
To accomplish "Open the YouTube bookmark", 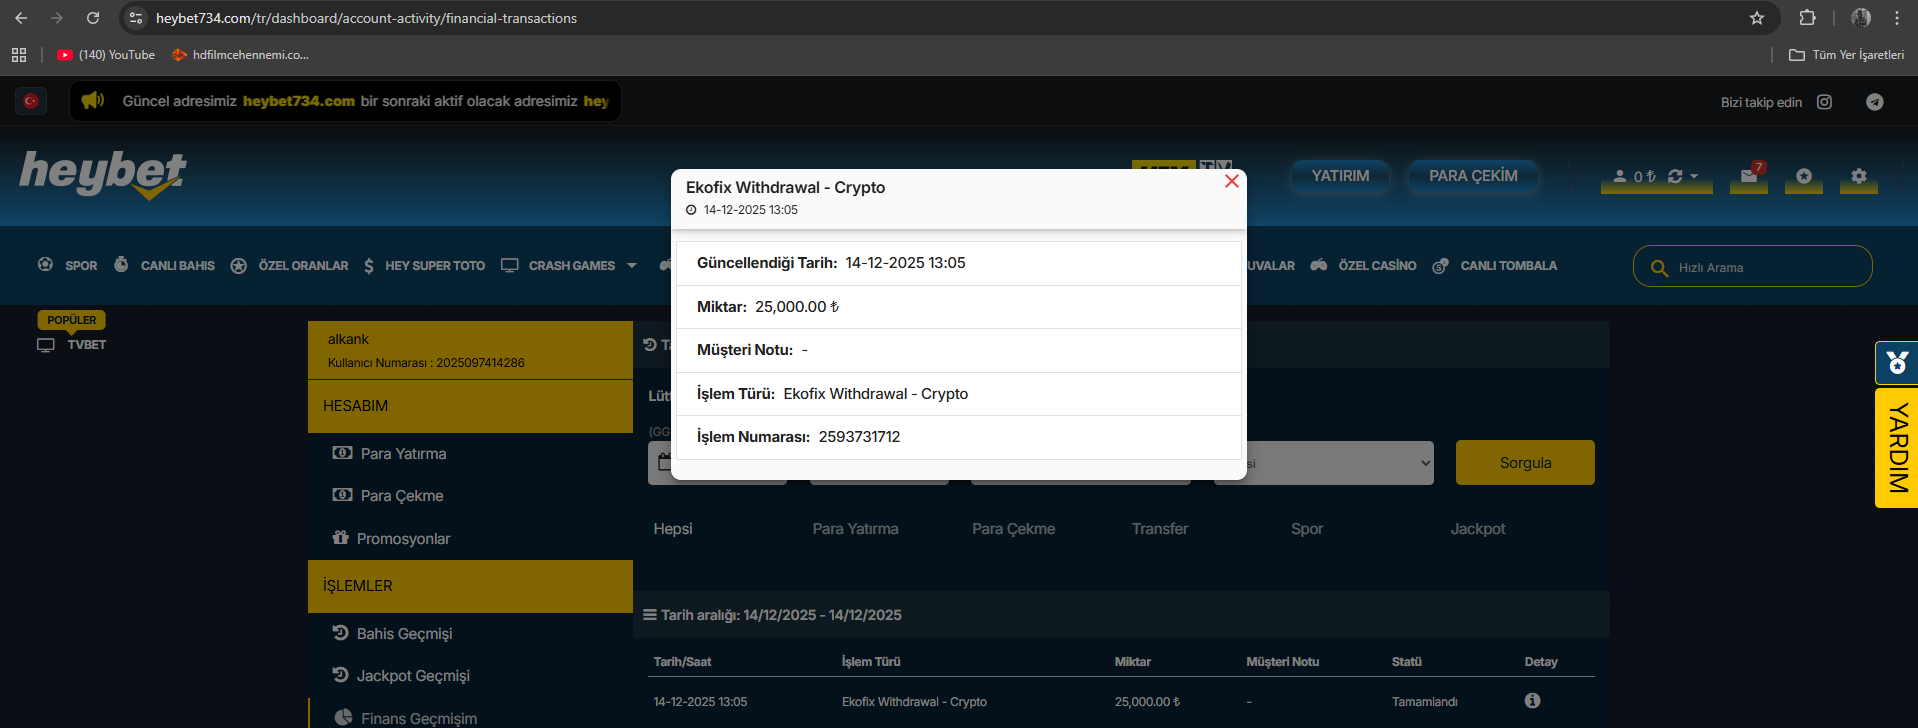I will point(106,55).
